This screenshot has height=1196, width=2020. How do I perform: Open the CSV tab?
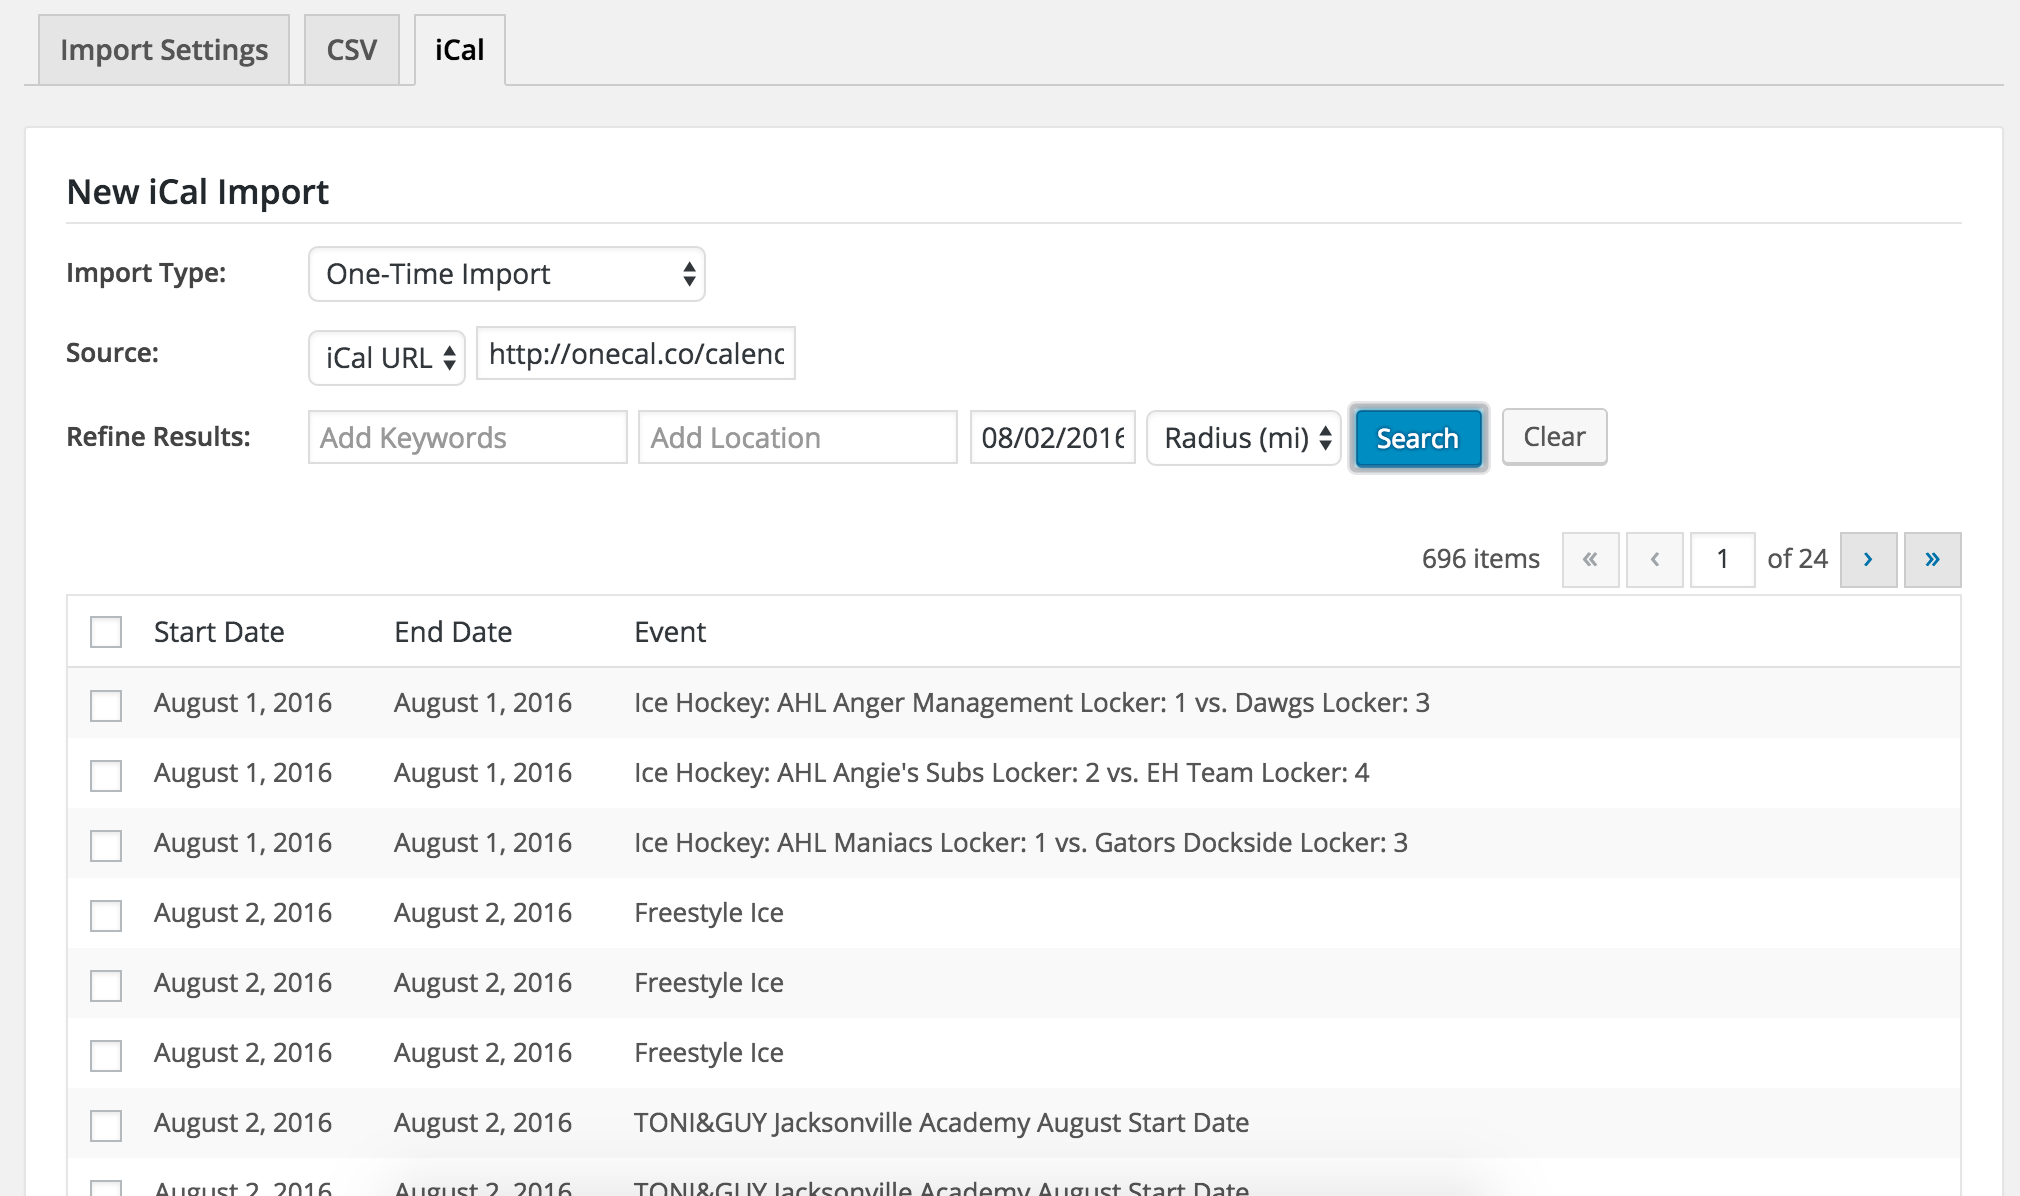point(351,50)
